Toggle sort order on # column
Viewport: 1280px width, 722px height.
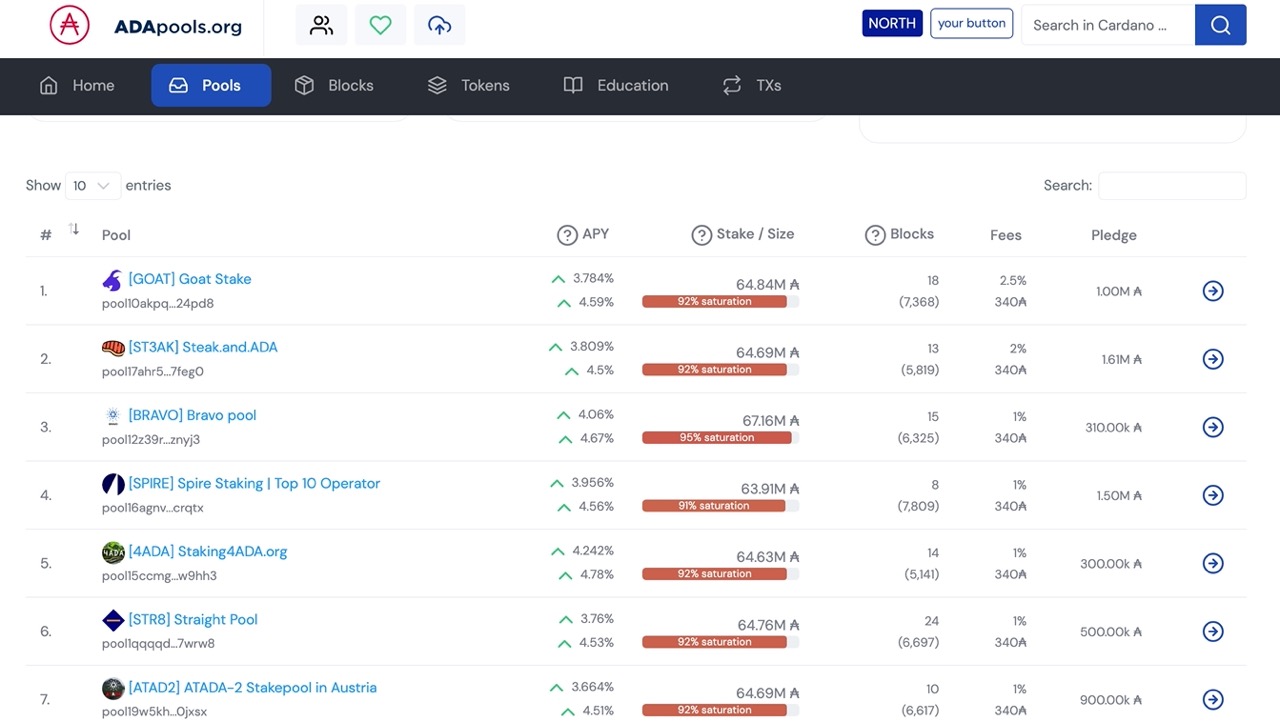73,230
